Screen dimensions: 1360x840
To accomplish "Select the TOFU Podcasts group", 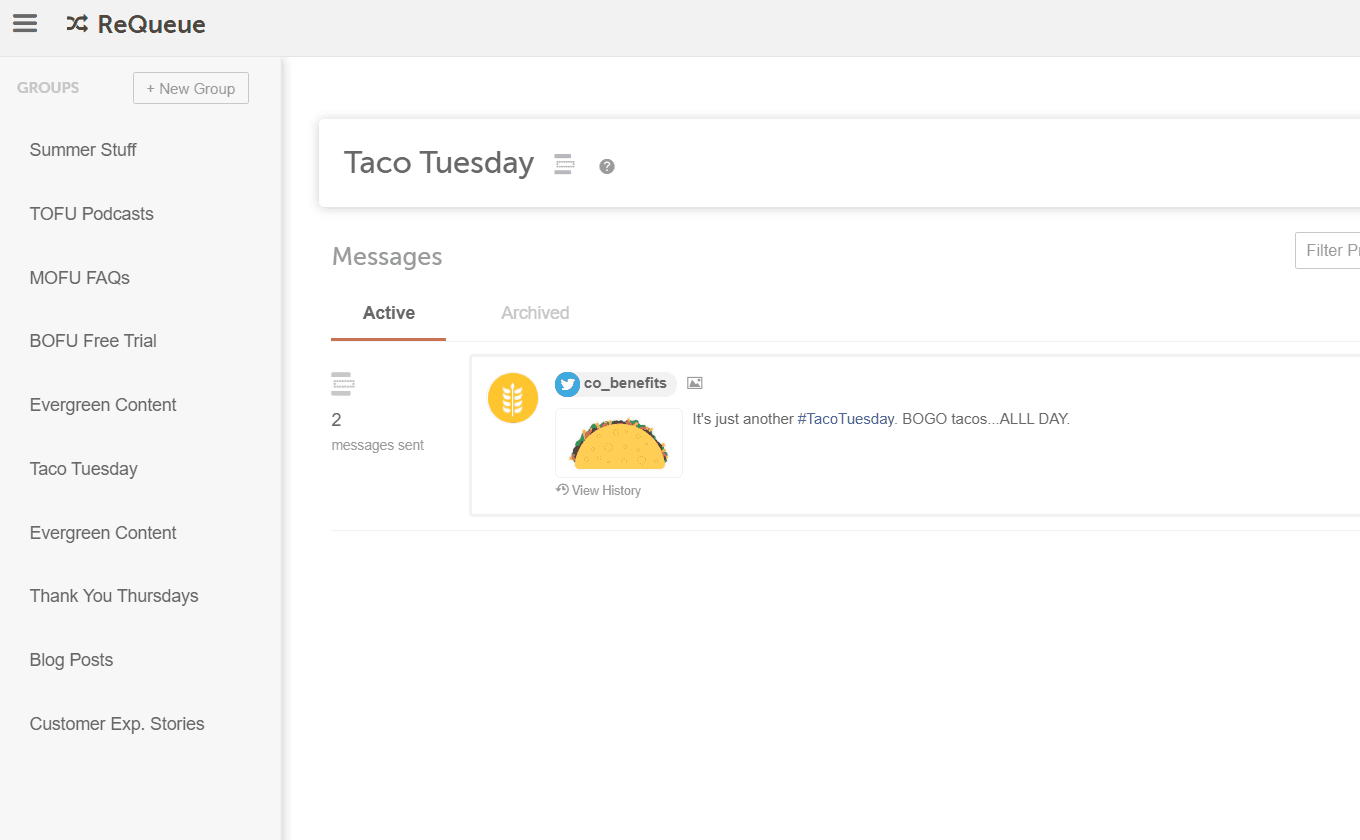I will pyautogui.click(x=92, y=214).
